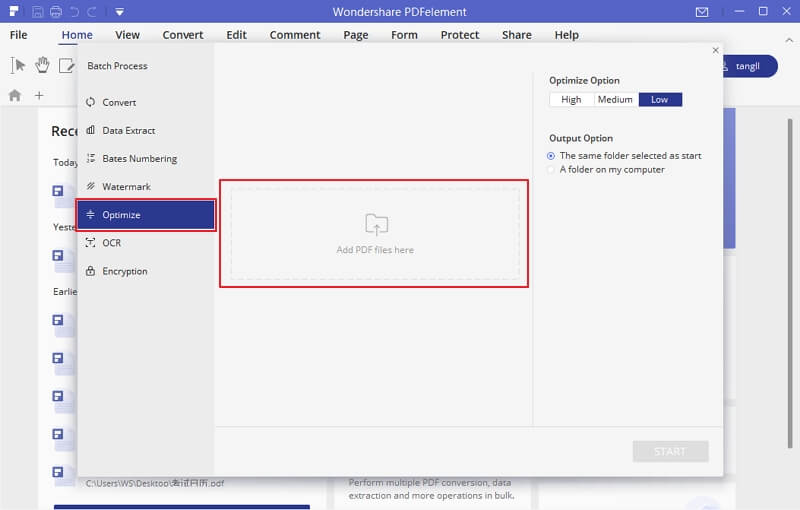This screenshot has width=800, height=510.
Task: Click the Watermark stripes icon
Action: [90, 186]
